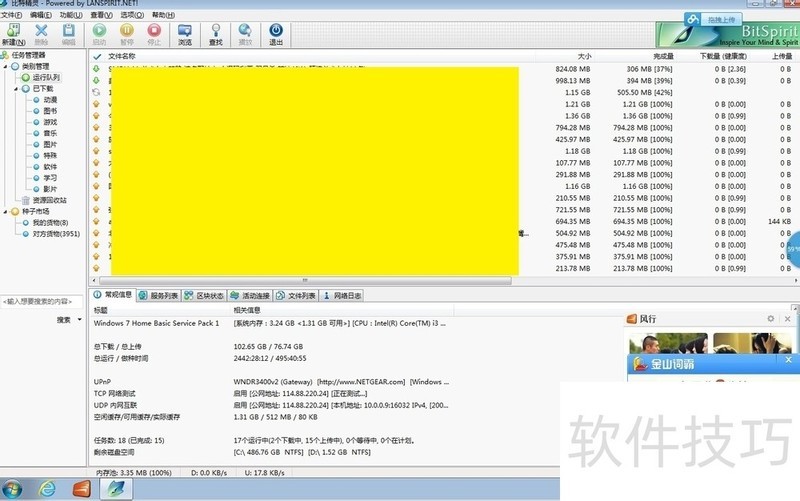Switch to the 文件列表 tab

pos(296,295)
